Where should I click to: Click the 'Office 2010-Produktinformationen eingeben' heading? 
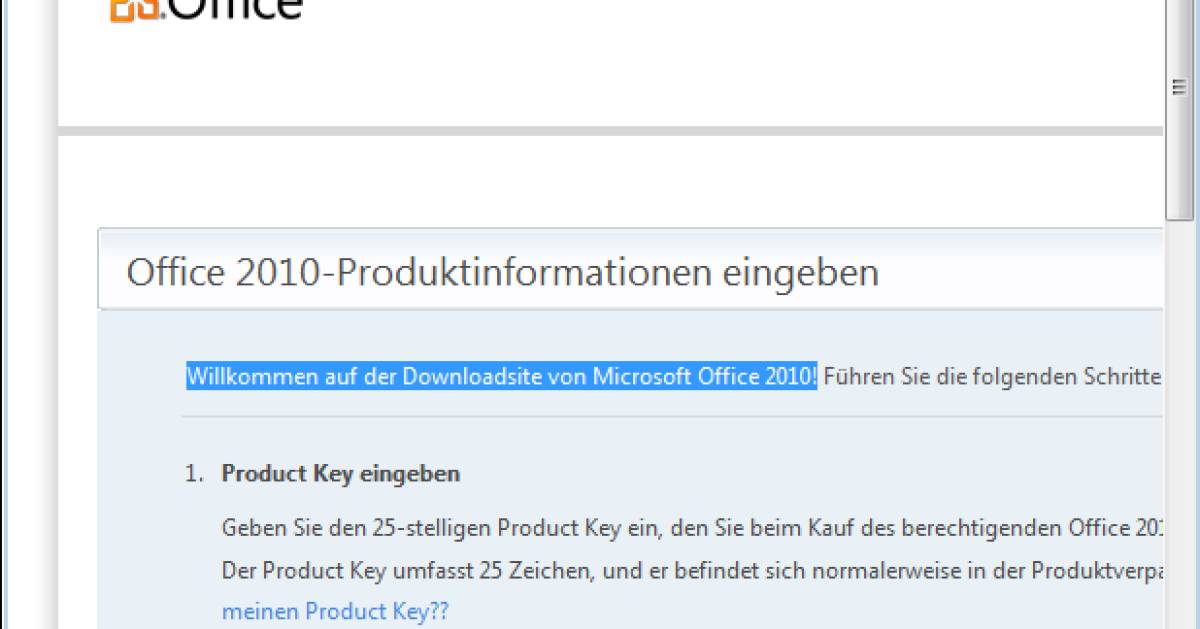503,272
